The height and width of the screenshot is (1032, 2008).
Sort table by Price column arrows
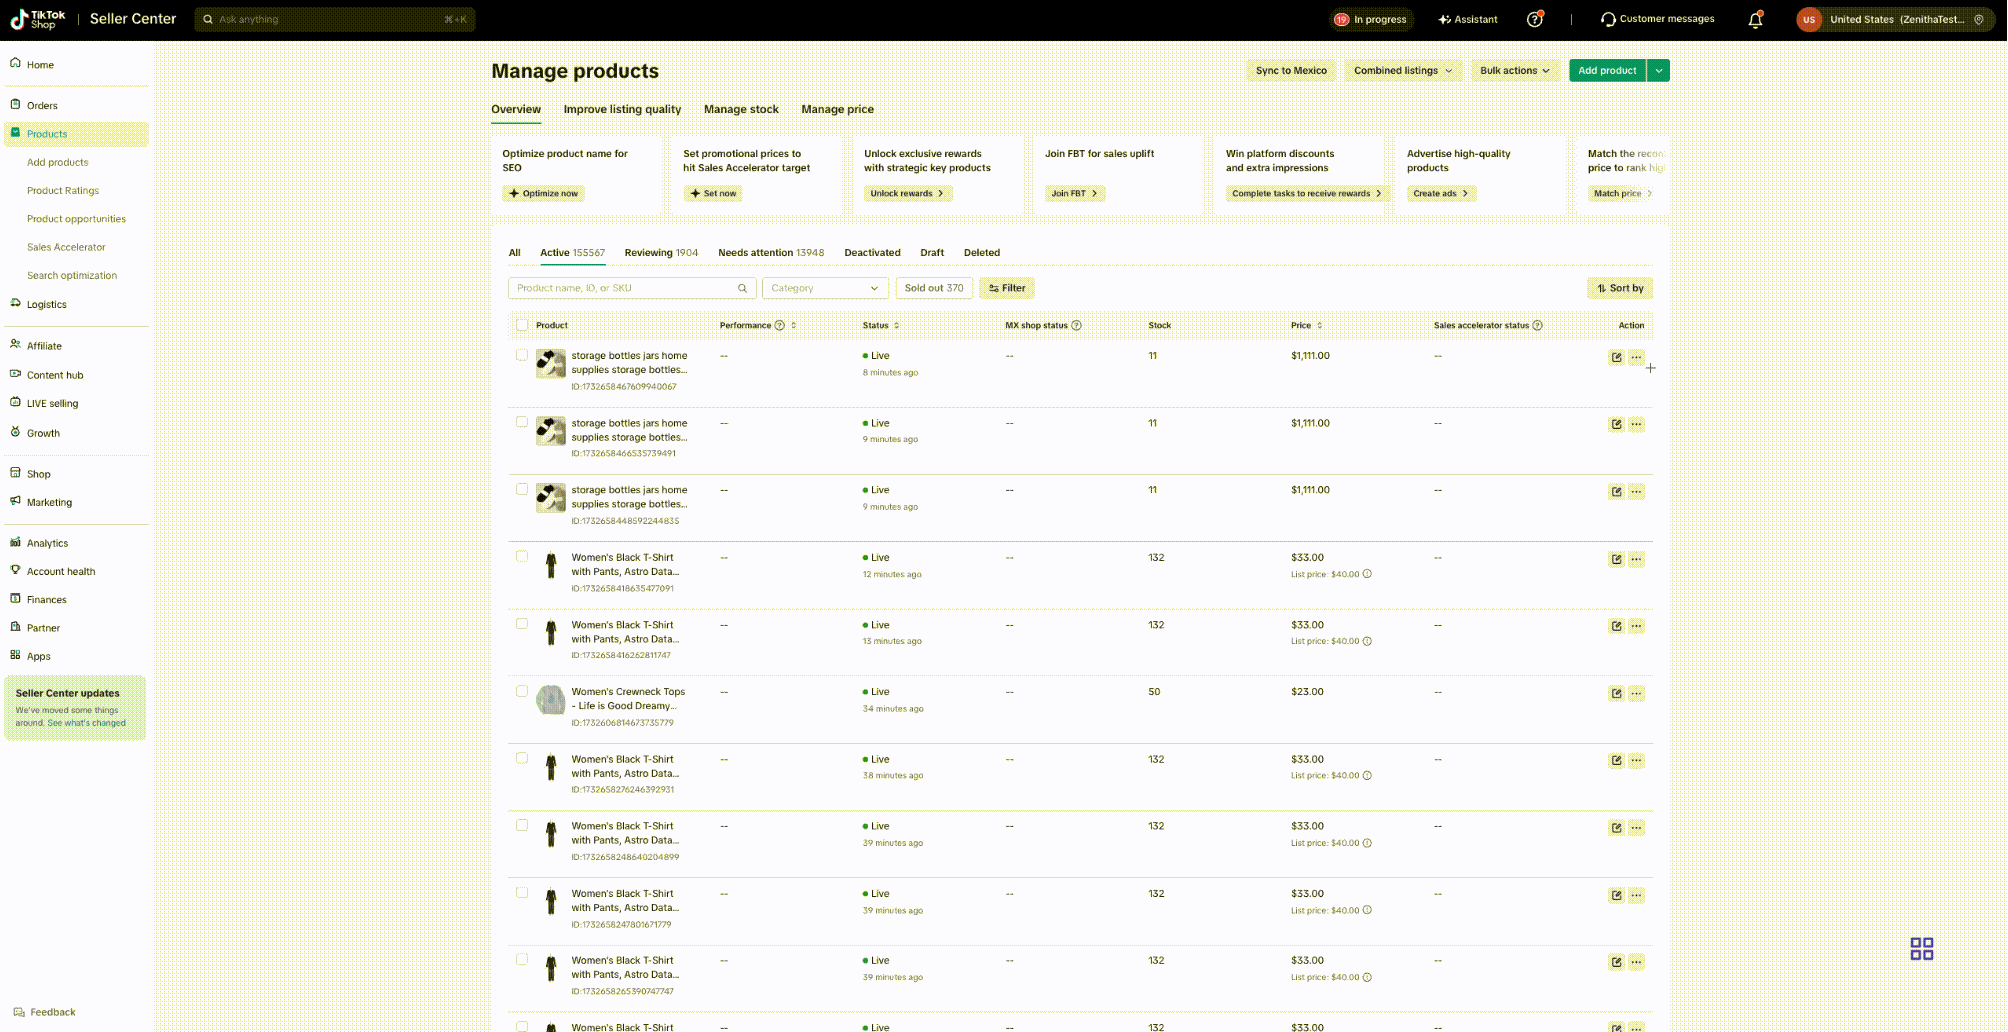(x=1320, y=325)
